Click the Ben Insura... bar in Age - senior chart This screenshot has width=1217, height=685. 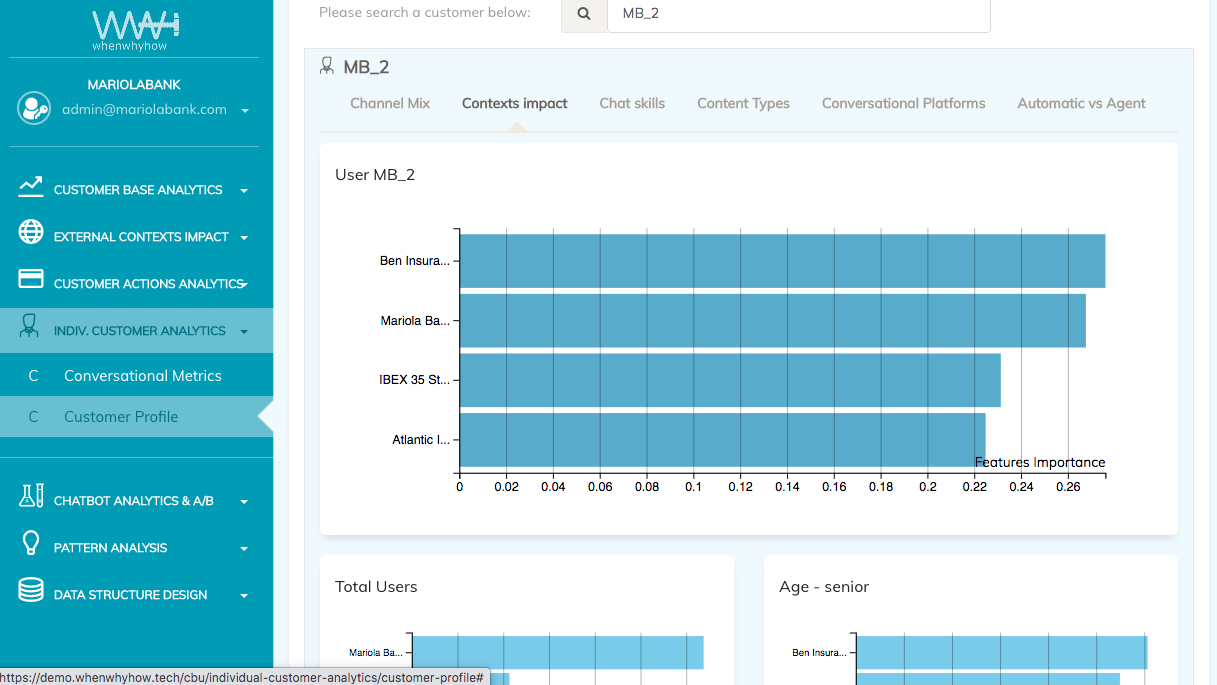tap(1002, 653)
